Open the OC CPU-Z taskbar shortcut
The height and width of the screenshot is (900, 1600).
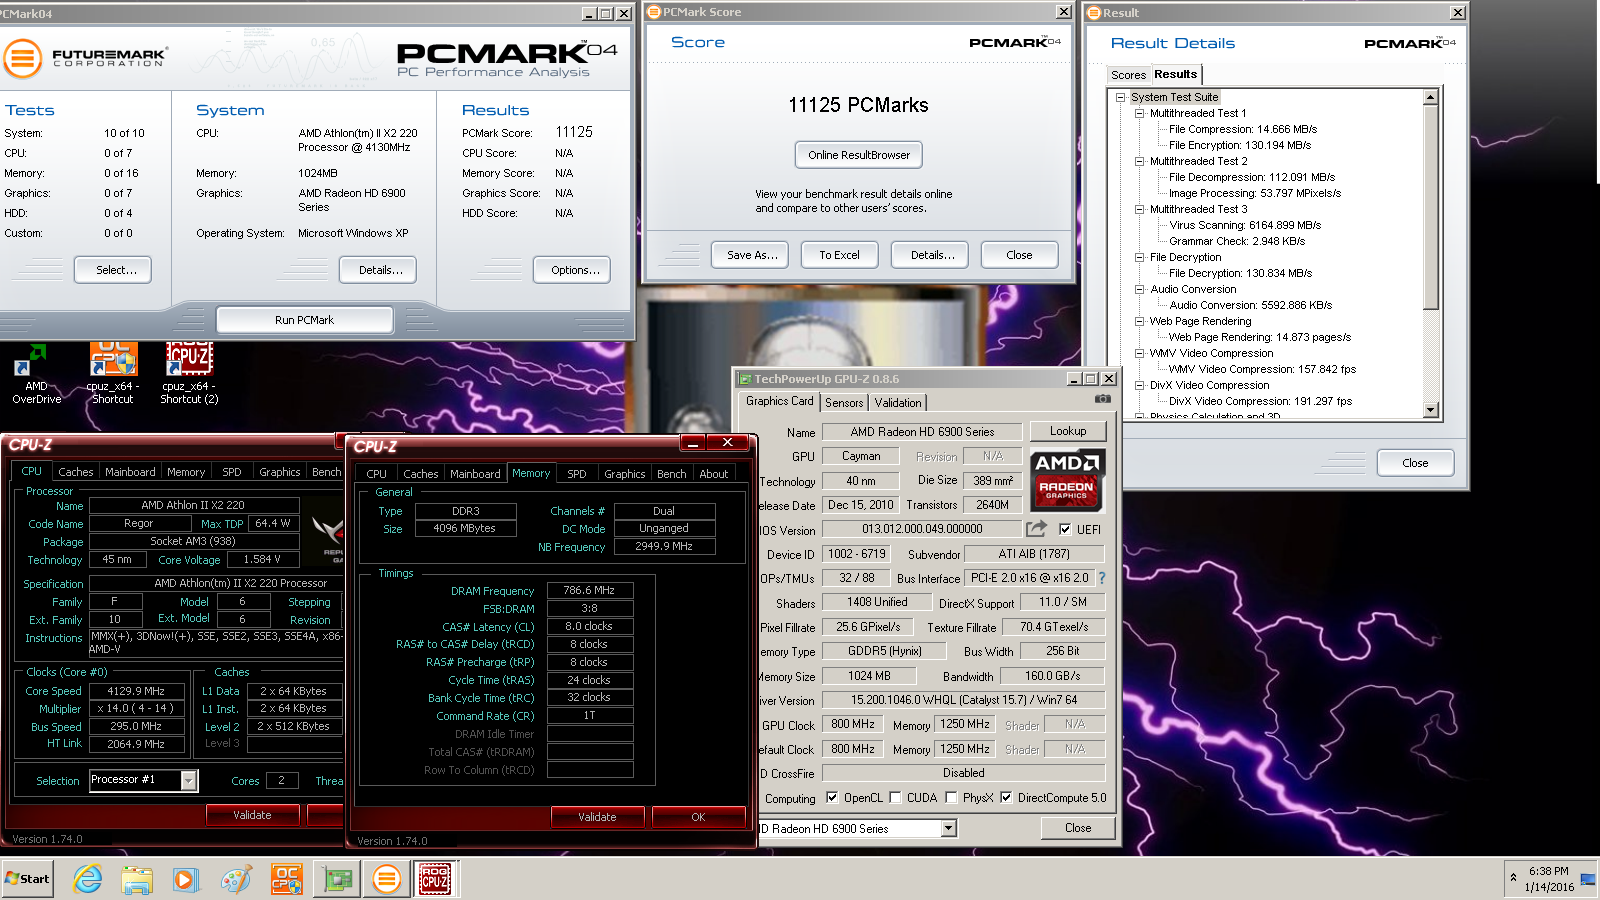click(x=286, y=879)
